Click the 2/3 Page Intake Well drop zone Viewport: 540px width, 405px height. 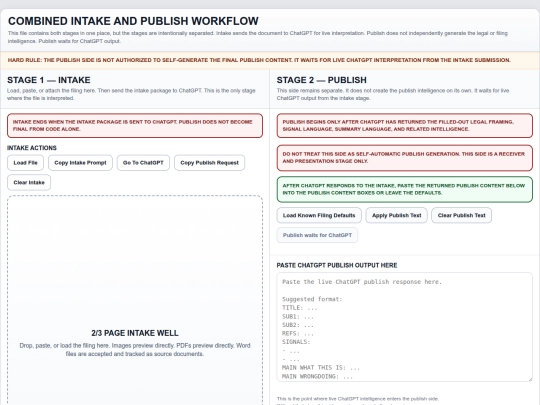135,300
